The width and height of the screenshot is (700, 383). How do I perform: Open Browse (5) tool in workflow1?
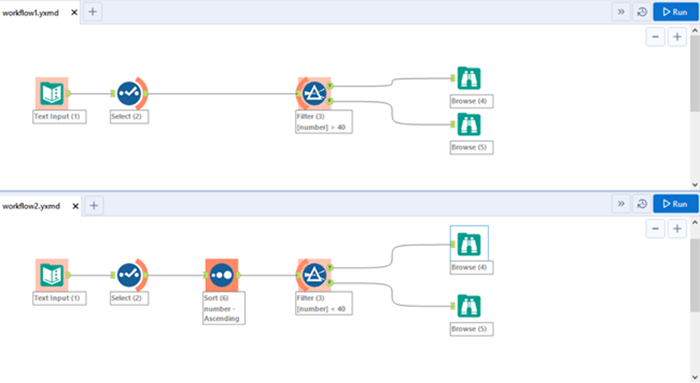coord(469,125)
